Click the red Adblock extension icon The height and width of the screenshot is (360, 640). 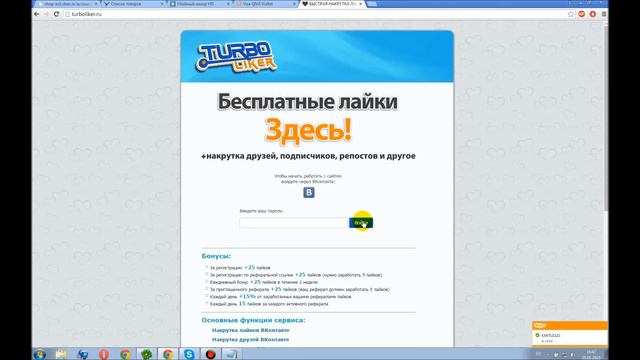pos(582,14)
